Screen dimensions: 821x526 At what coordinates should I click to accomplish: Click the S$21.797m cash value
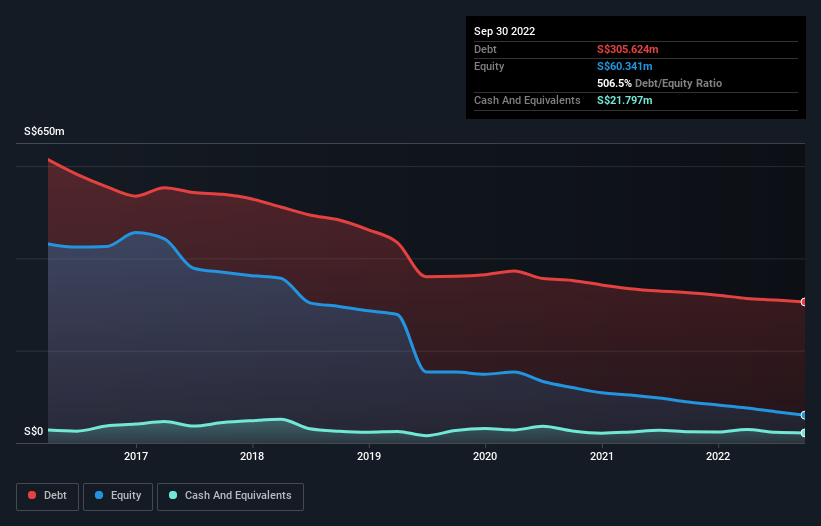[x=625, y=100]
